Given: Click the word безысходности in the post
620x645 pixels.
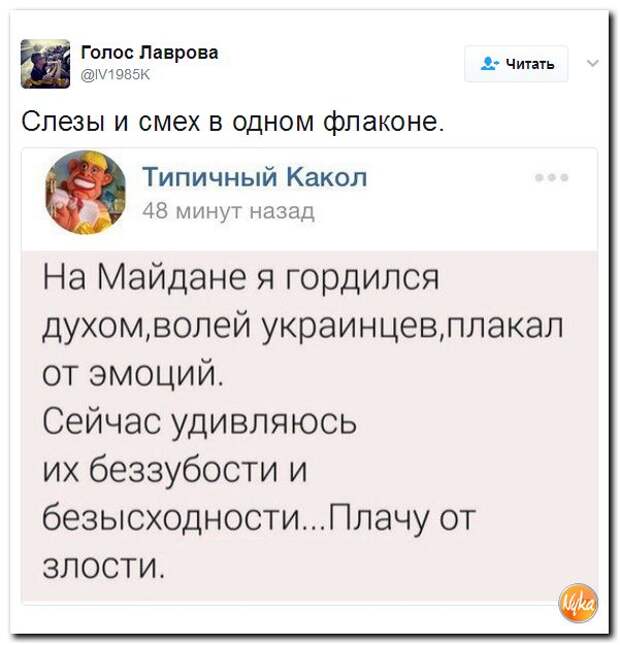Looking at the screenshot, I should (x=171, y=517).
